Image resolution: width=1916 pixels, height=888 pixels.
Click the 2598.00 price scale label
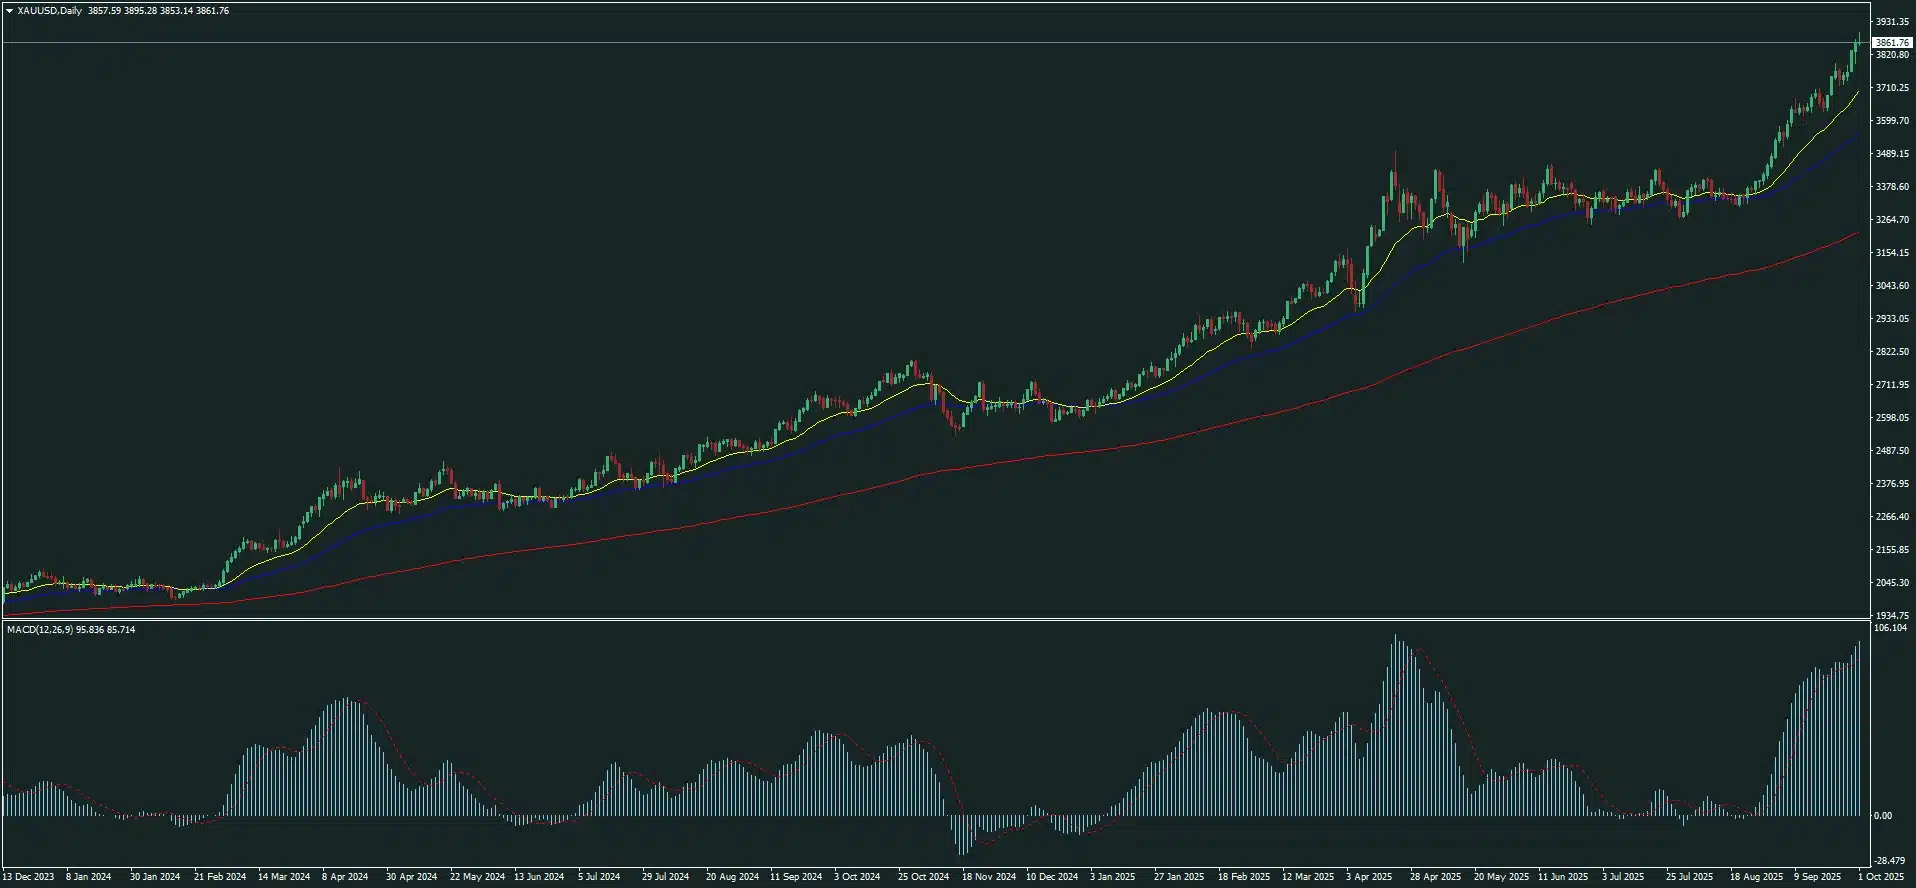(1891, 418)
